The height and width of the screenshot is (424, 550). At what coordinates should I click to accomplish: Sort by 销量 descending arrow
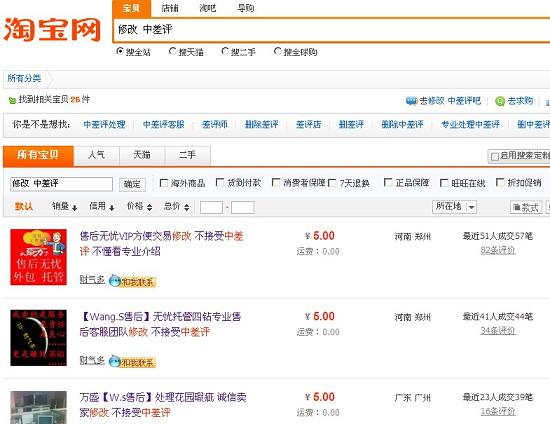pyautogui.click(x=74, y=208)
